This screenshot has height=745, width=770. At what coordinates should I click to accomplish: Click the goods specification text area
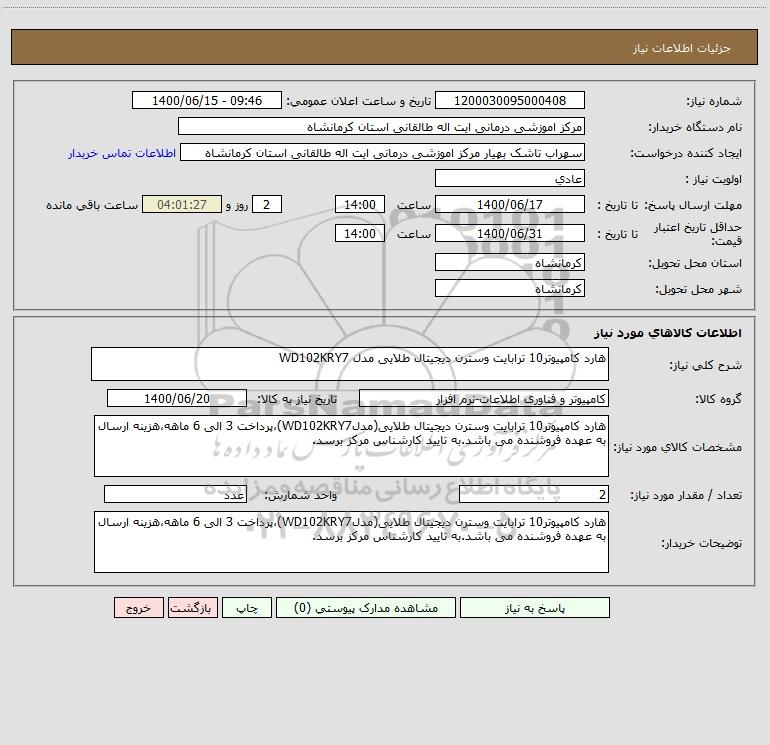click(x=351, y=446)
